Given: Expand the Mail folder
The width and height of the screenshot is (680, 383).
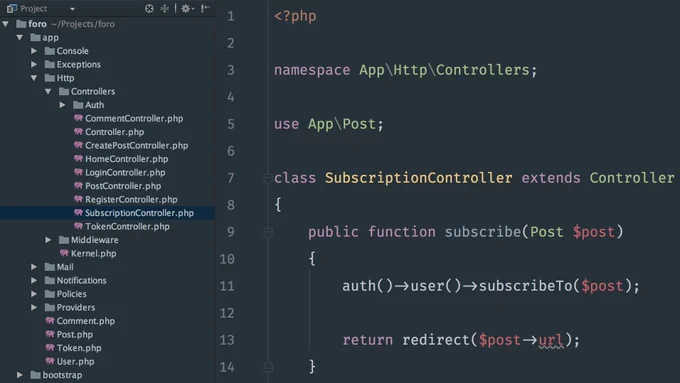Looking at the screenshot, I should coord(34,267).
